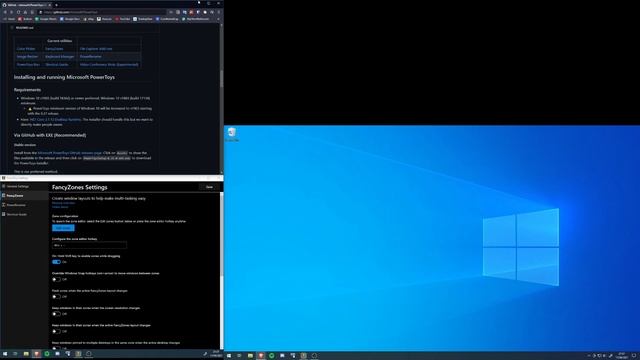Click the zone editor hotkey field
This screenshot has height=360, width=640.
(x=89, y=245)
